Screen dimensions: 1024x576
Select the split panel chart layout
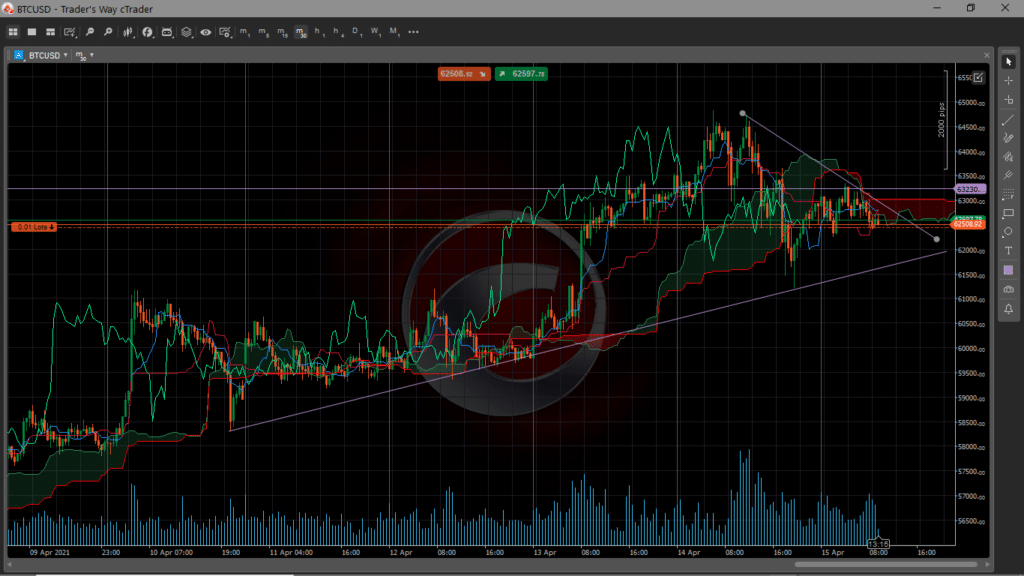pos(50,32)
